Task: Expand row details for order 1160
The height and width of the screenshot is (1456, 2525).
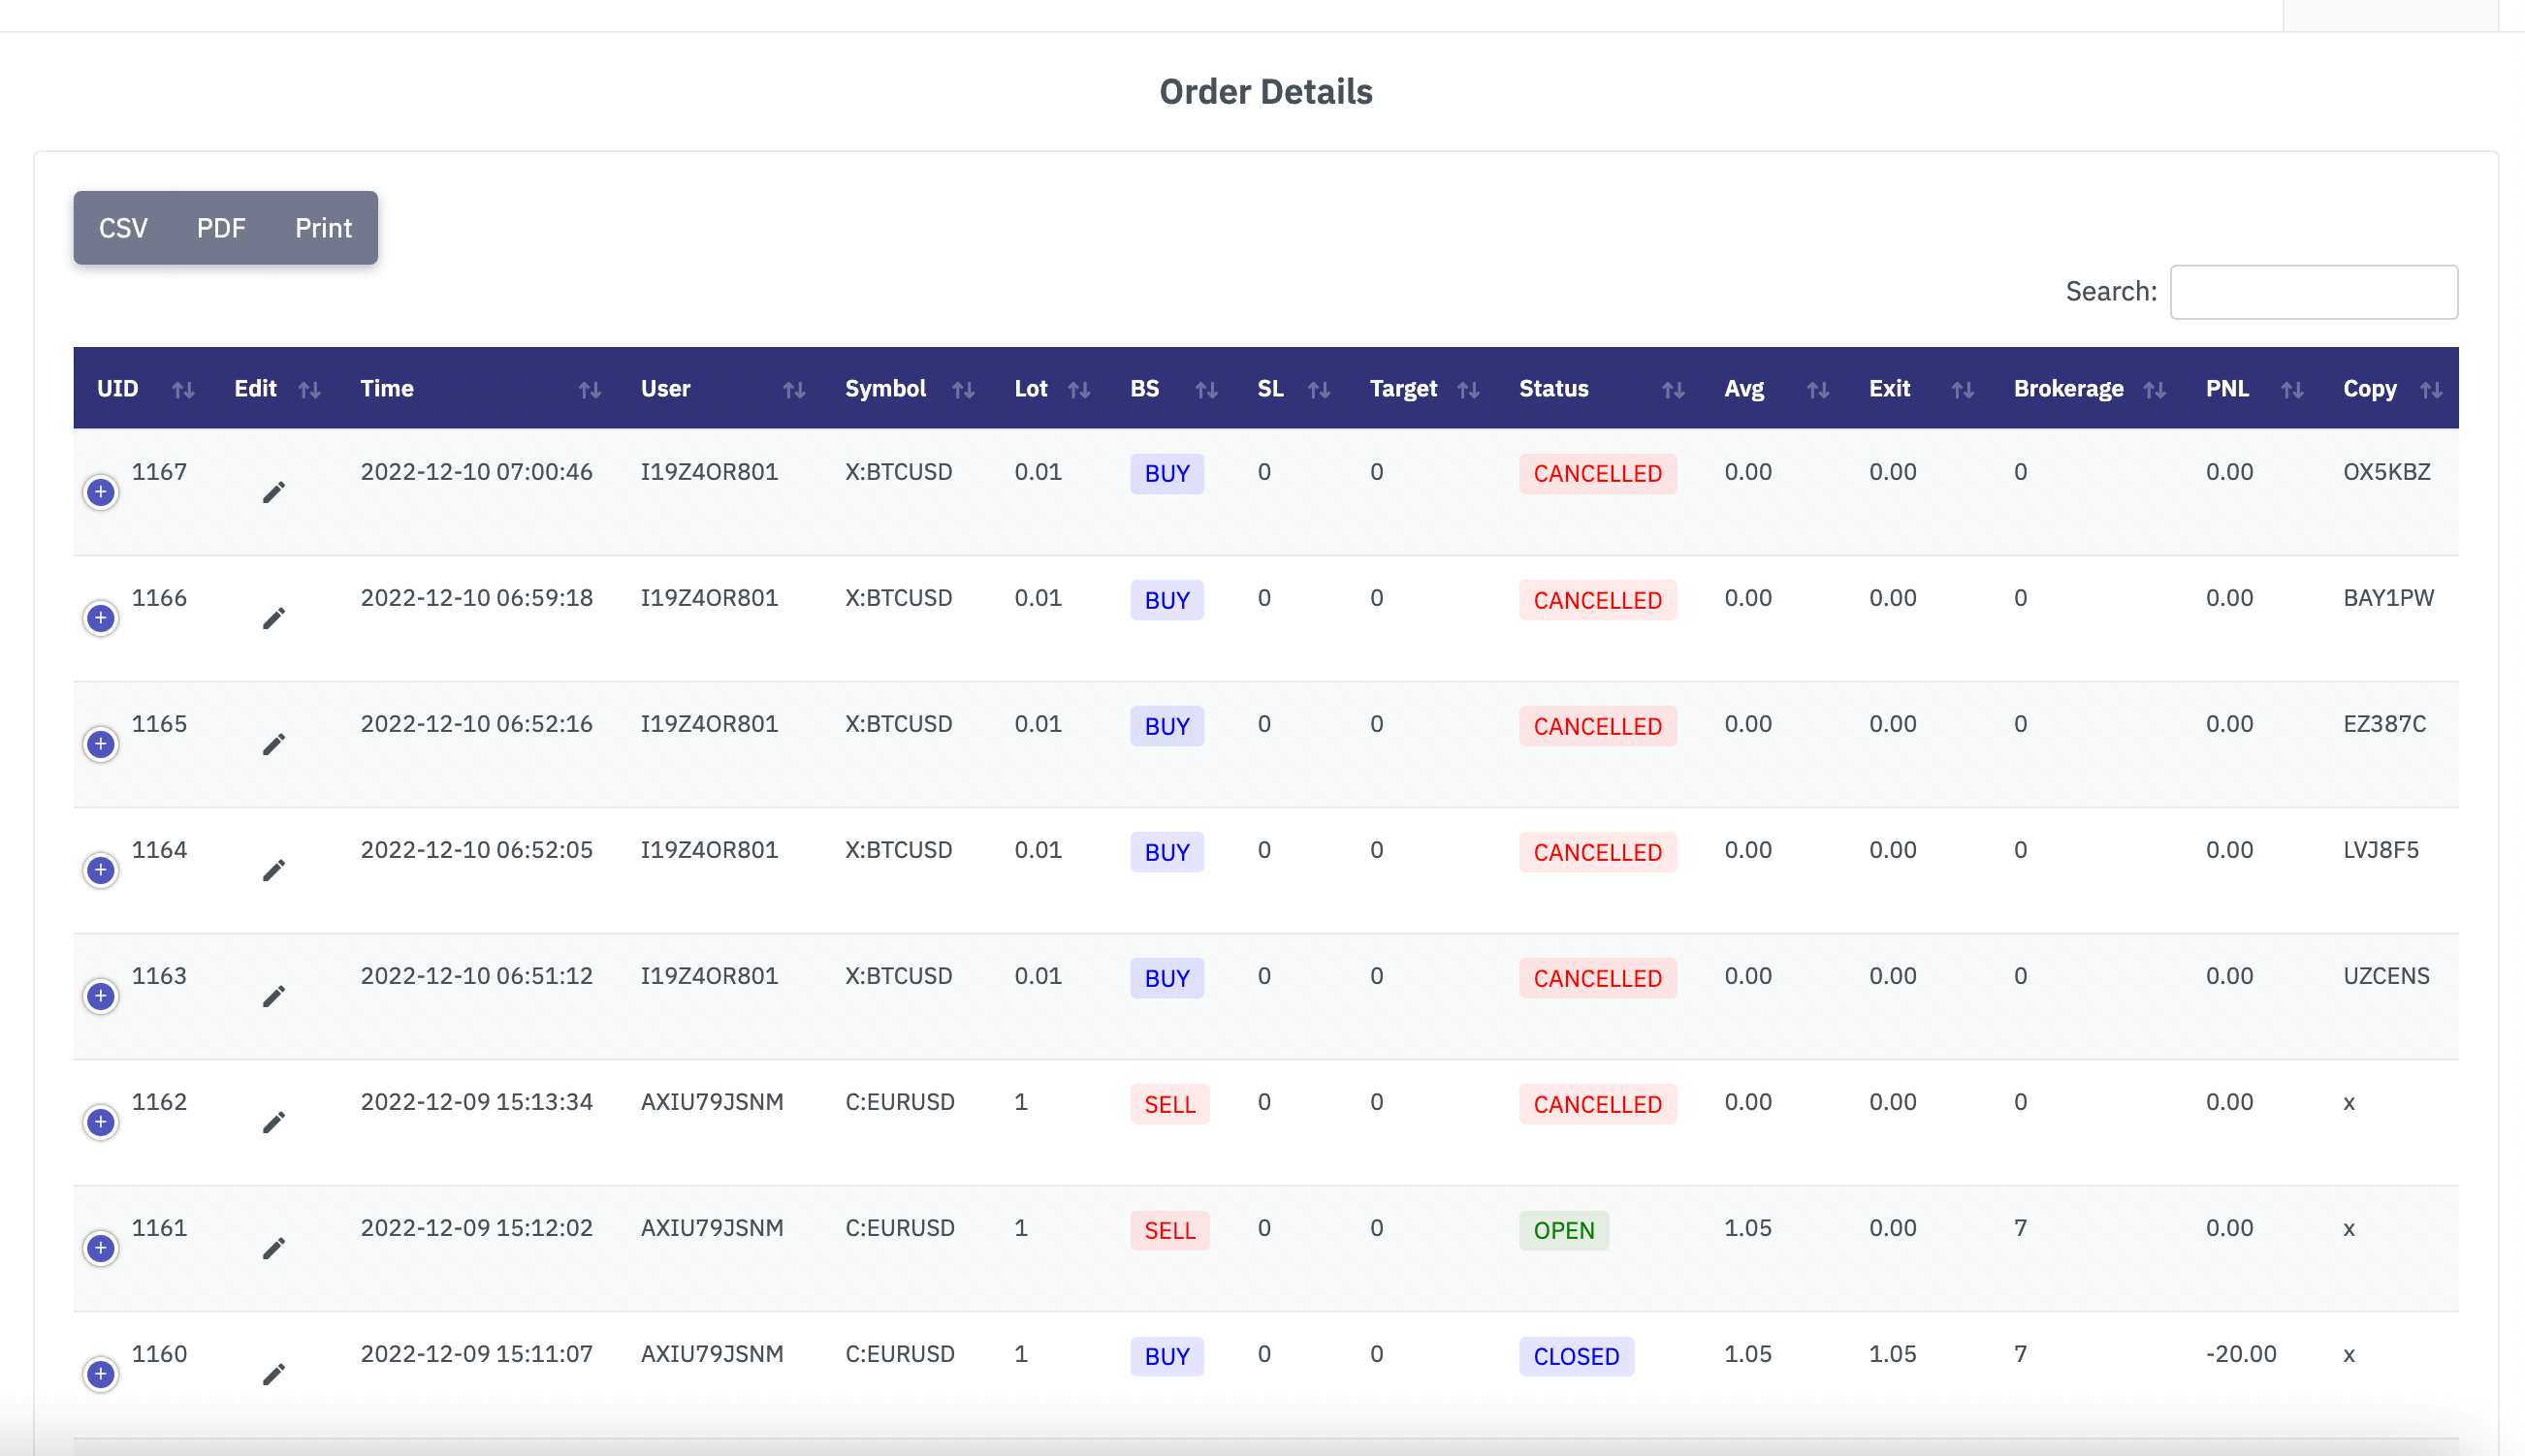Action: coord(100,1374)
